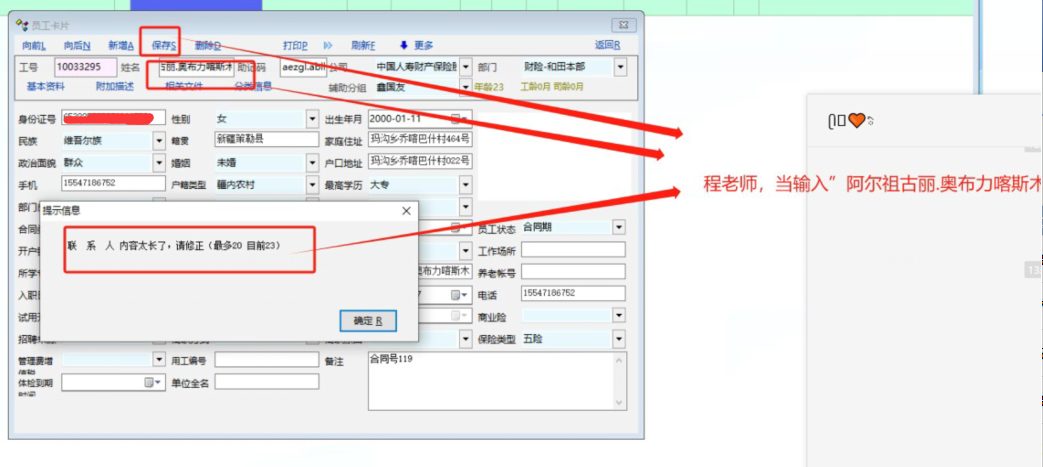The height and width of the screenshot is (467, 1043).
Task: Click the 员工卡片 window title icon
Action: (x=23, y=24)
